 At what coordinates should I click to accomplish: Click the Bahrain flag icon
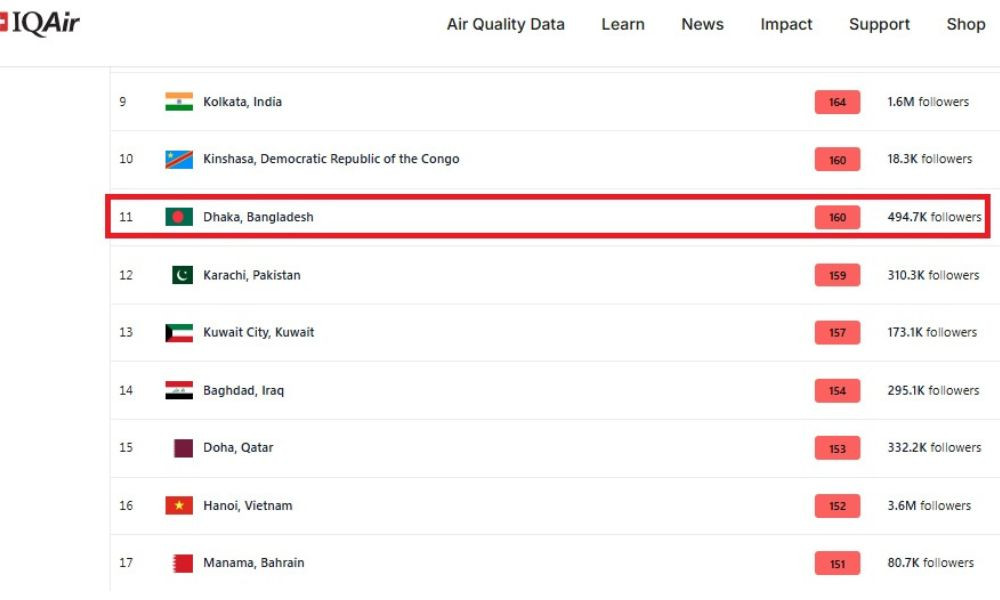tap(183, 563)
